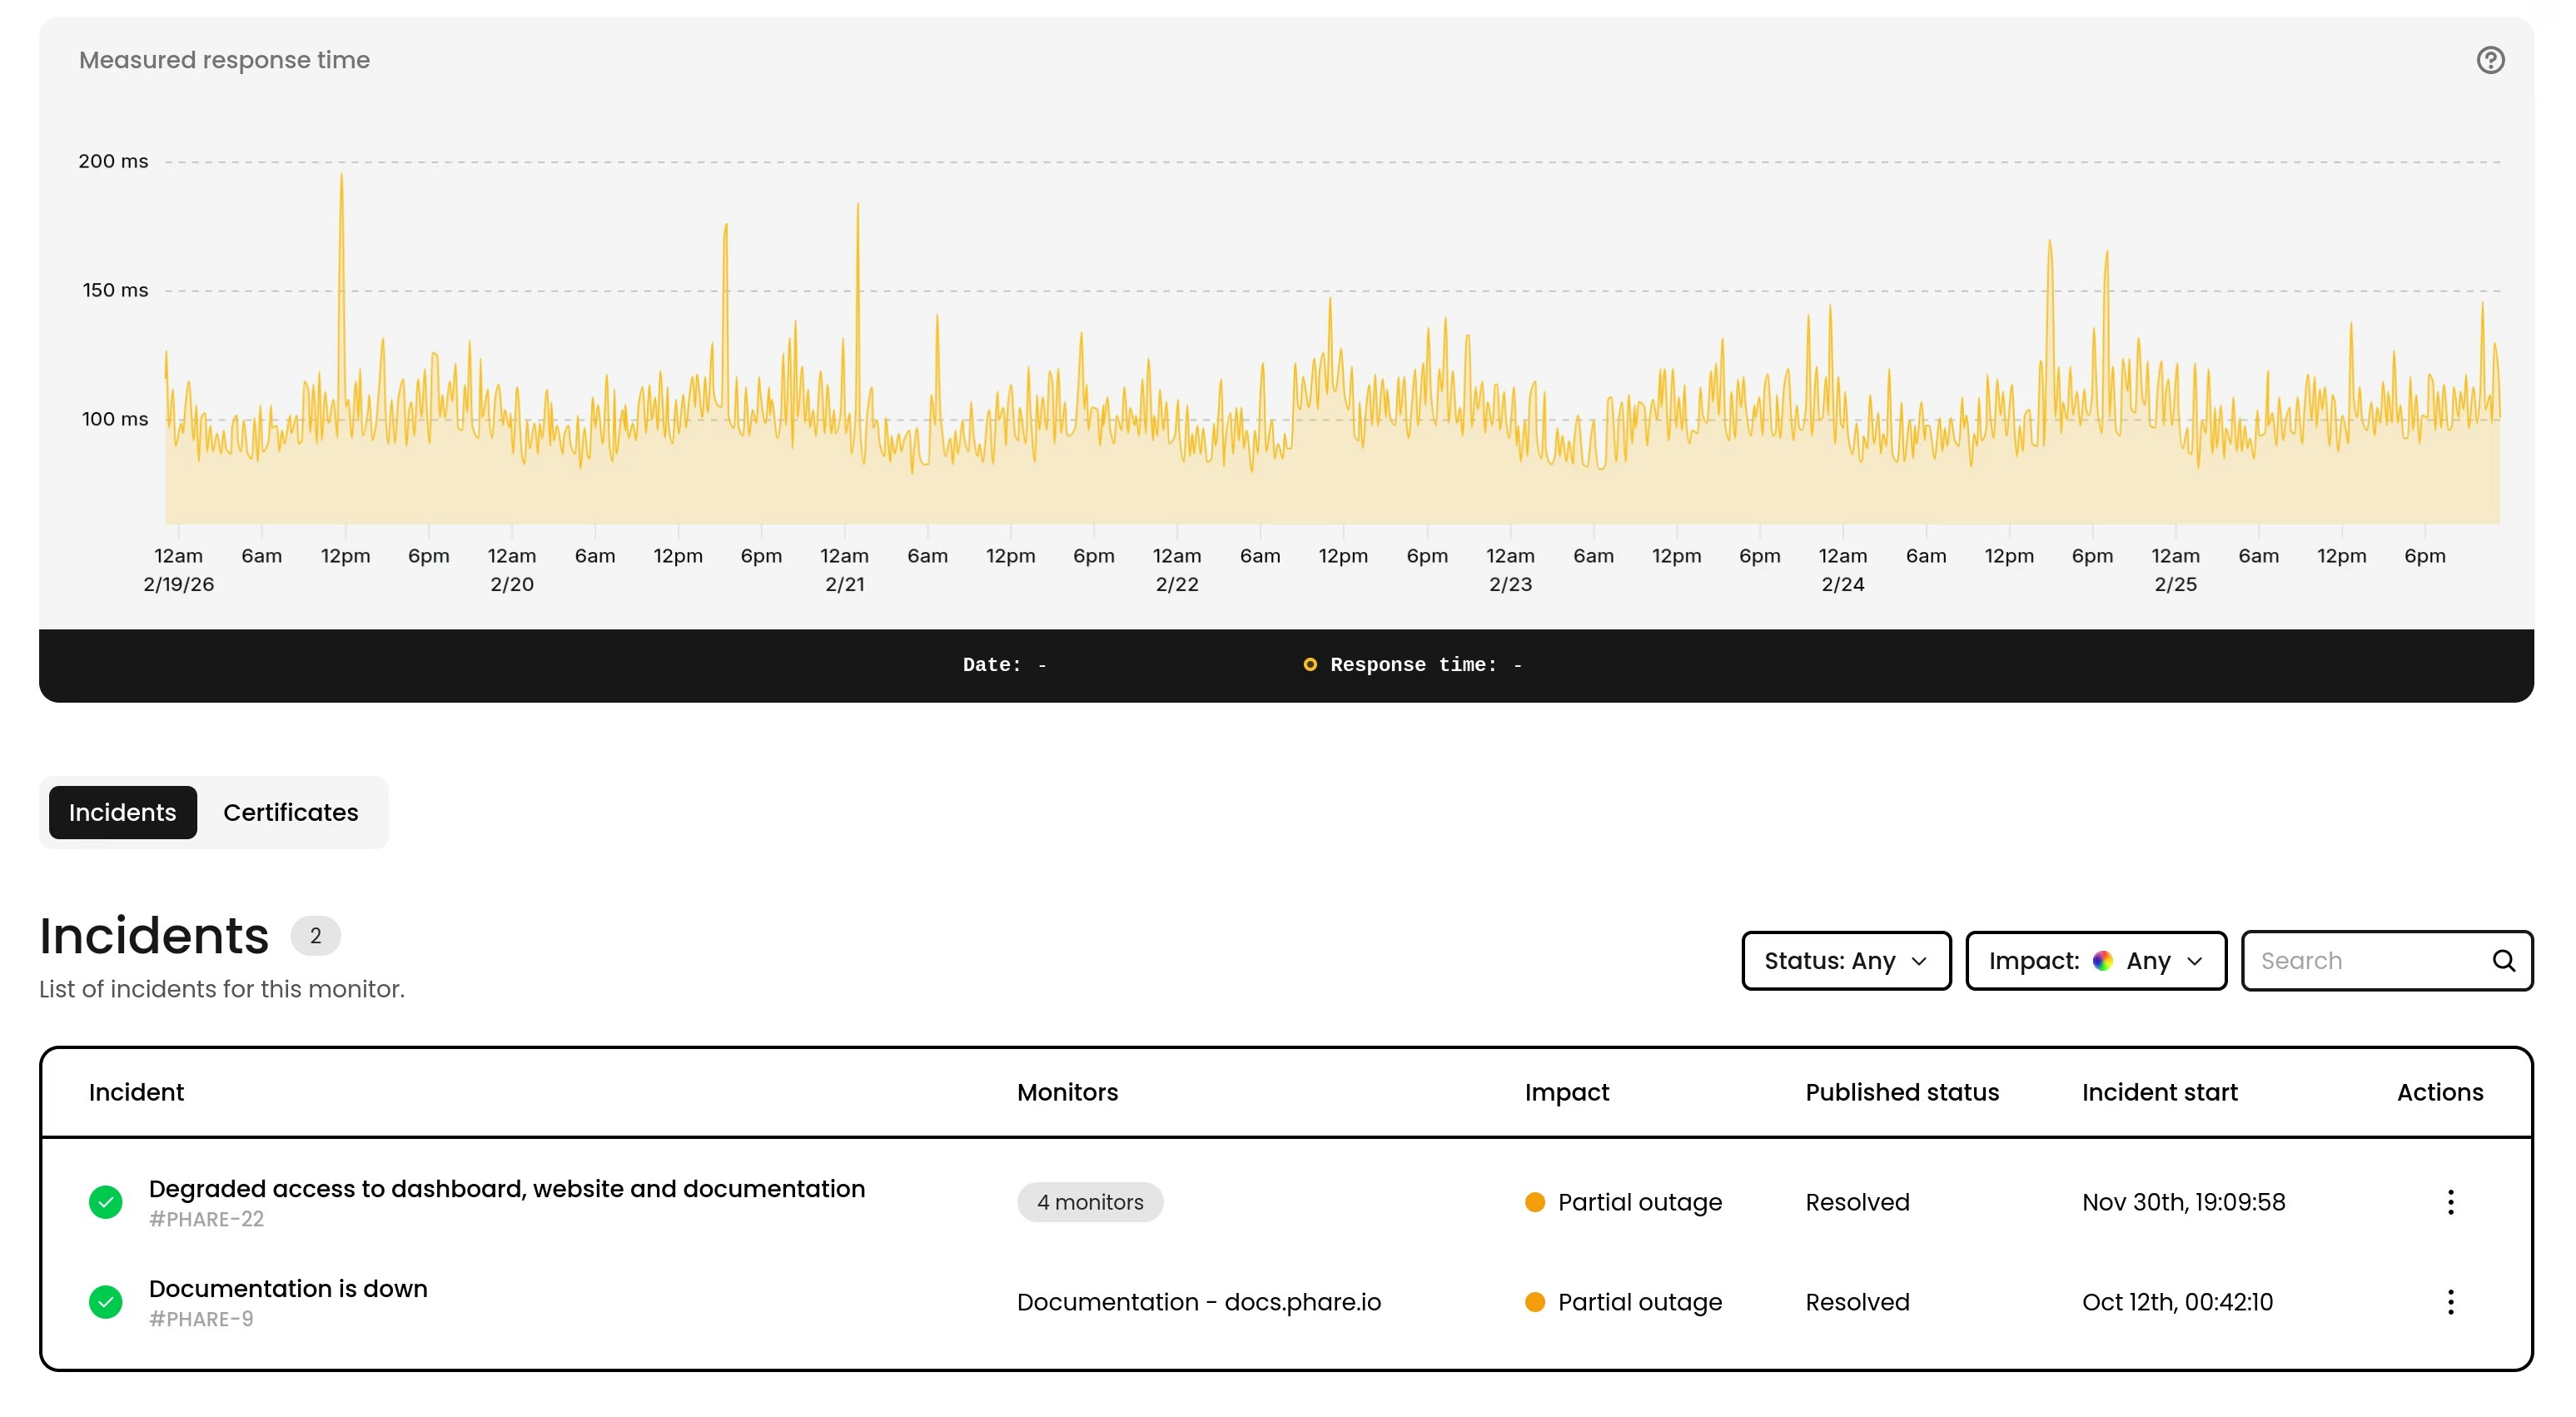The width and height of the screenshot is (2576, 1417).
Task: Click the Response time legend dot
Action: point(1310,664)
